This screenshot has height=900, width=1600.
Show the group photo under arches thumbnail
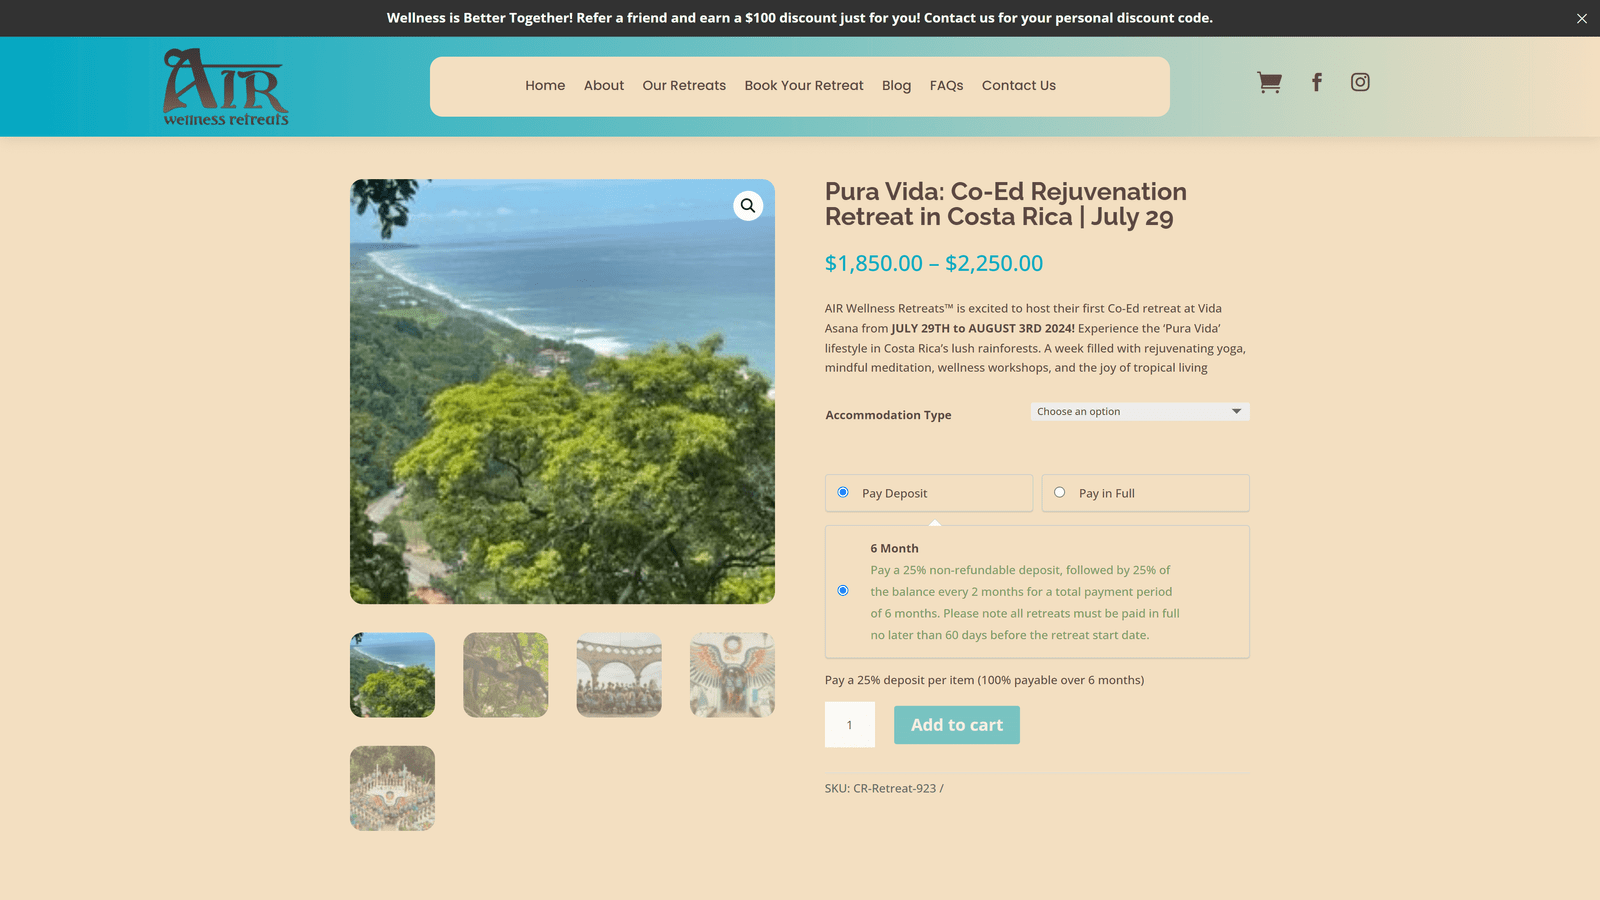619,675
